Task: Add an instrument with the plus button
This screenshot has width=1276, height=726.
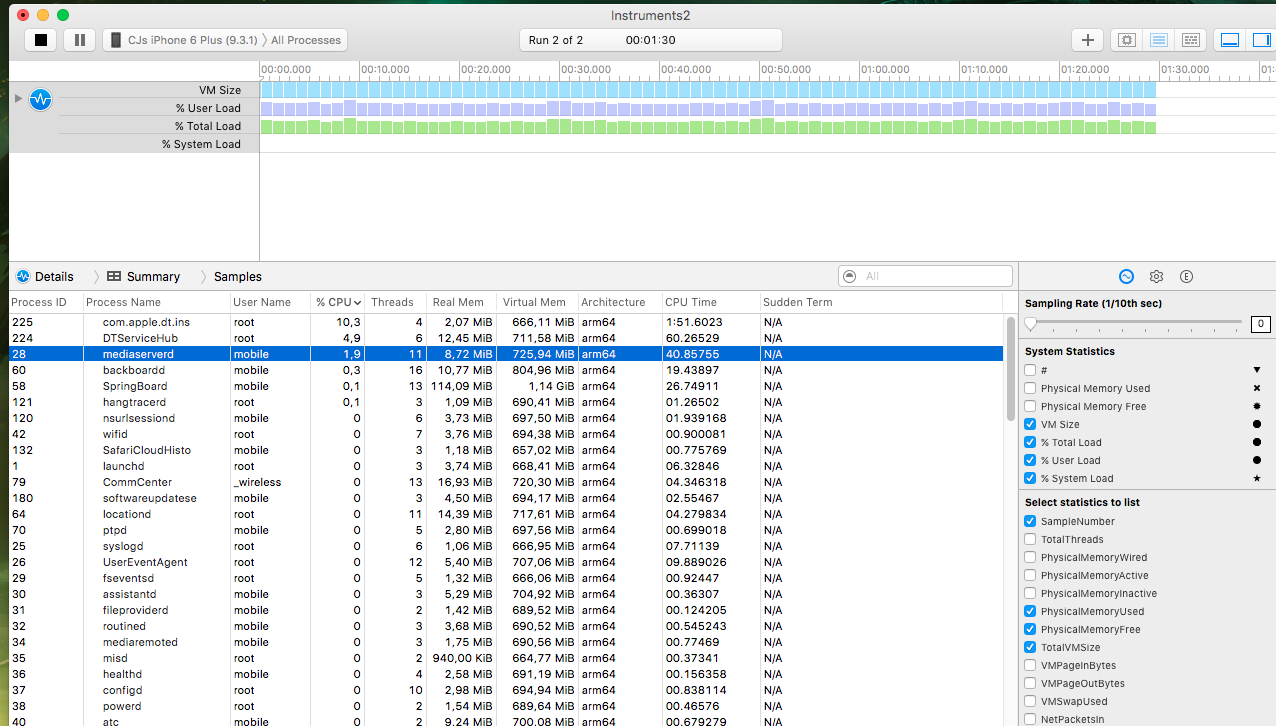Action: click(1087, 40)
